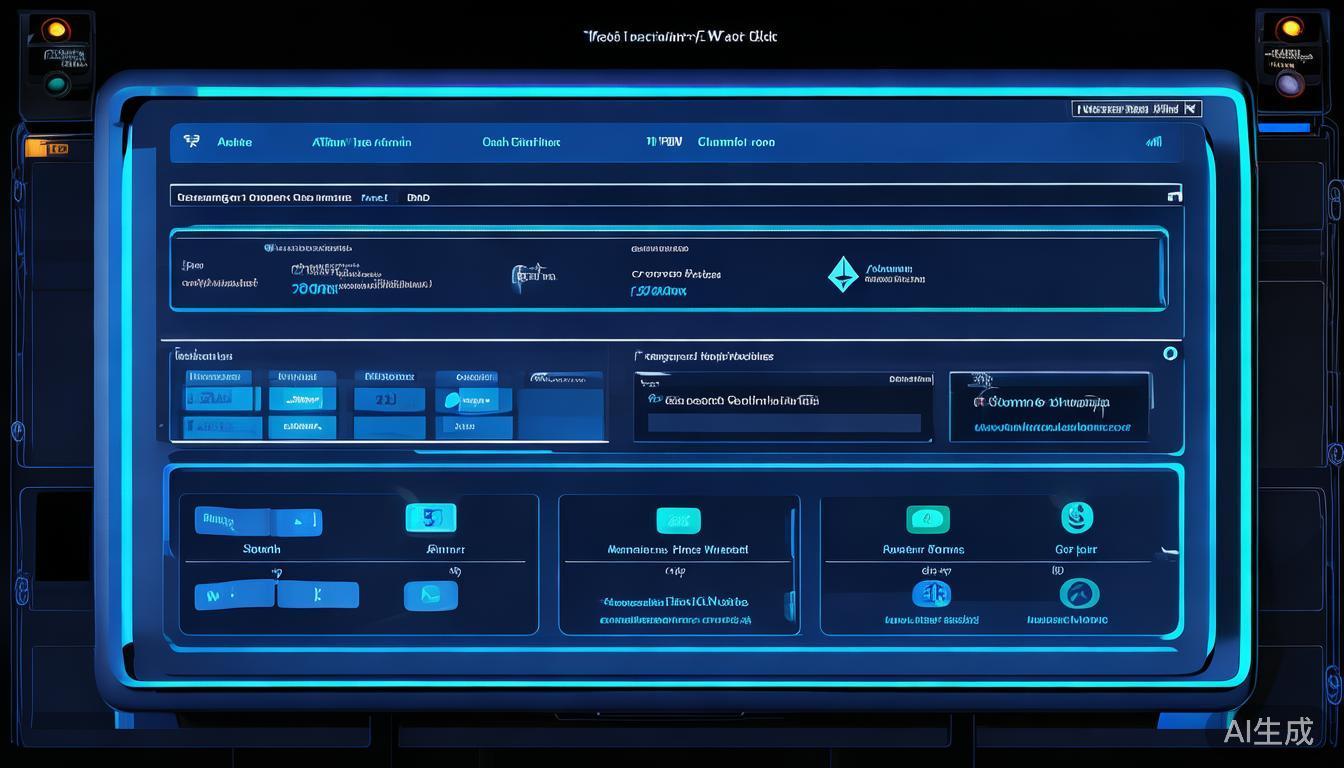This screenshot has width=1344, height=768.
Task: Click the dark input field in the middle panel
Action: (784, 423)
